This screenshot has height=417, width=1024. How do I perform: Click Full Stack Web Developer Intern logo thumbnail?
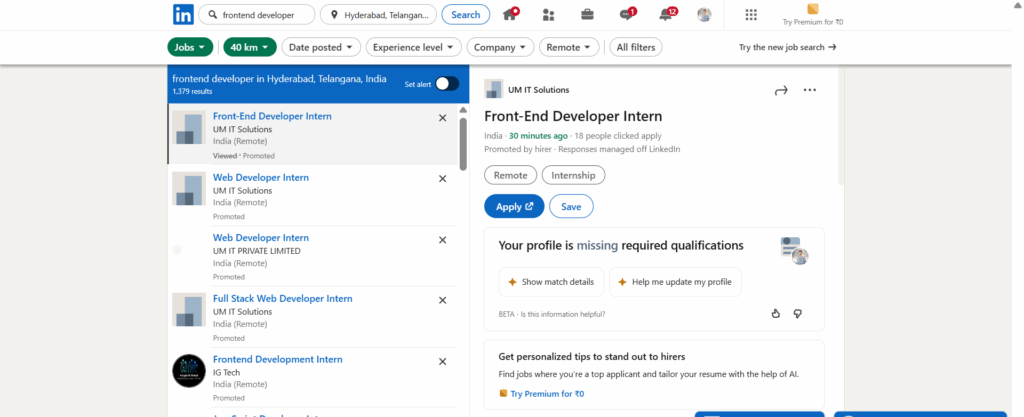[x=189, y=309]
